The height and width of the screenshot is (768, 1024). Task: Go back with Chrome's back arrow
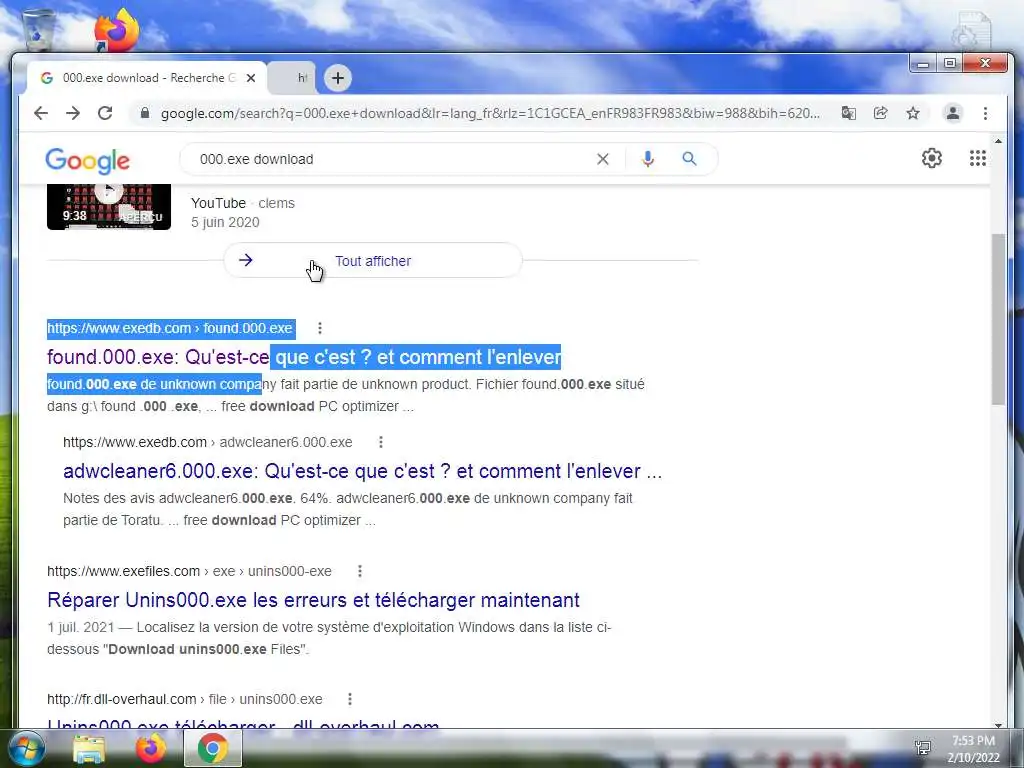(x=41, y=113)
